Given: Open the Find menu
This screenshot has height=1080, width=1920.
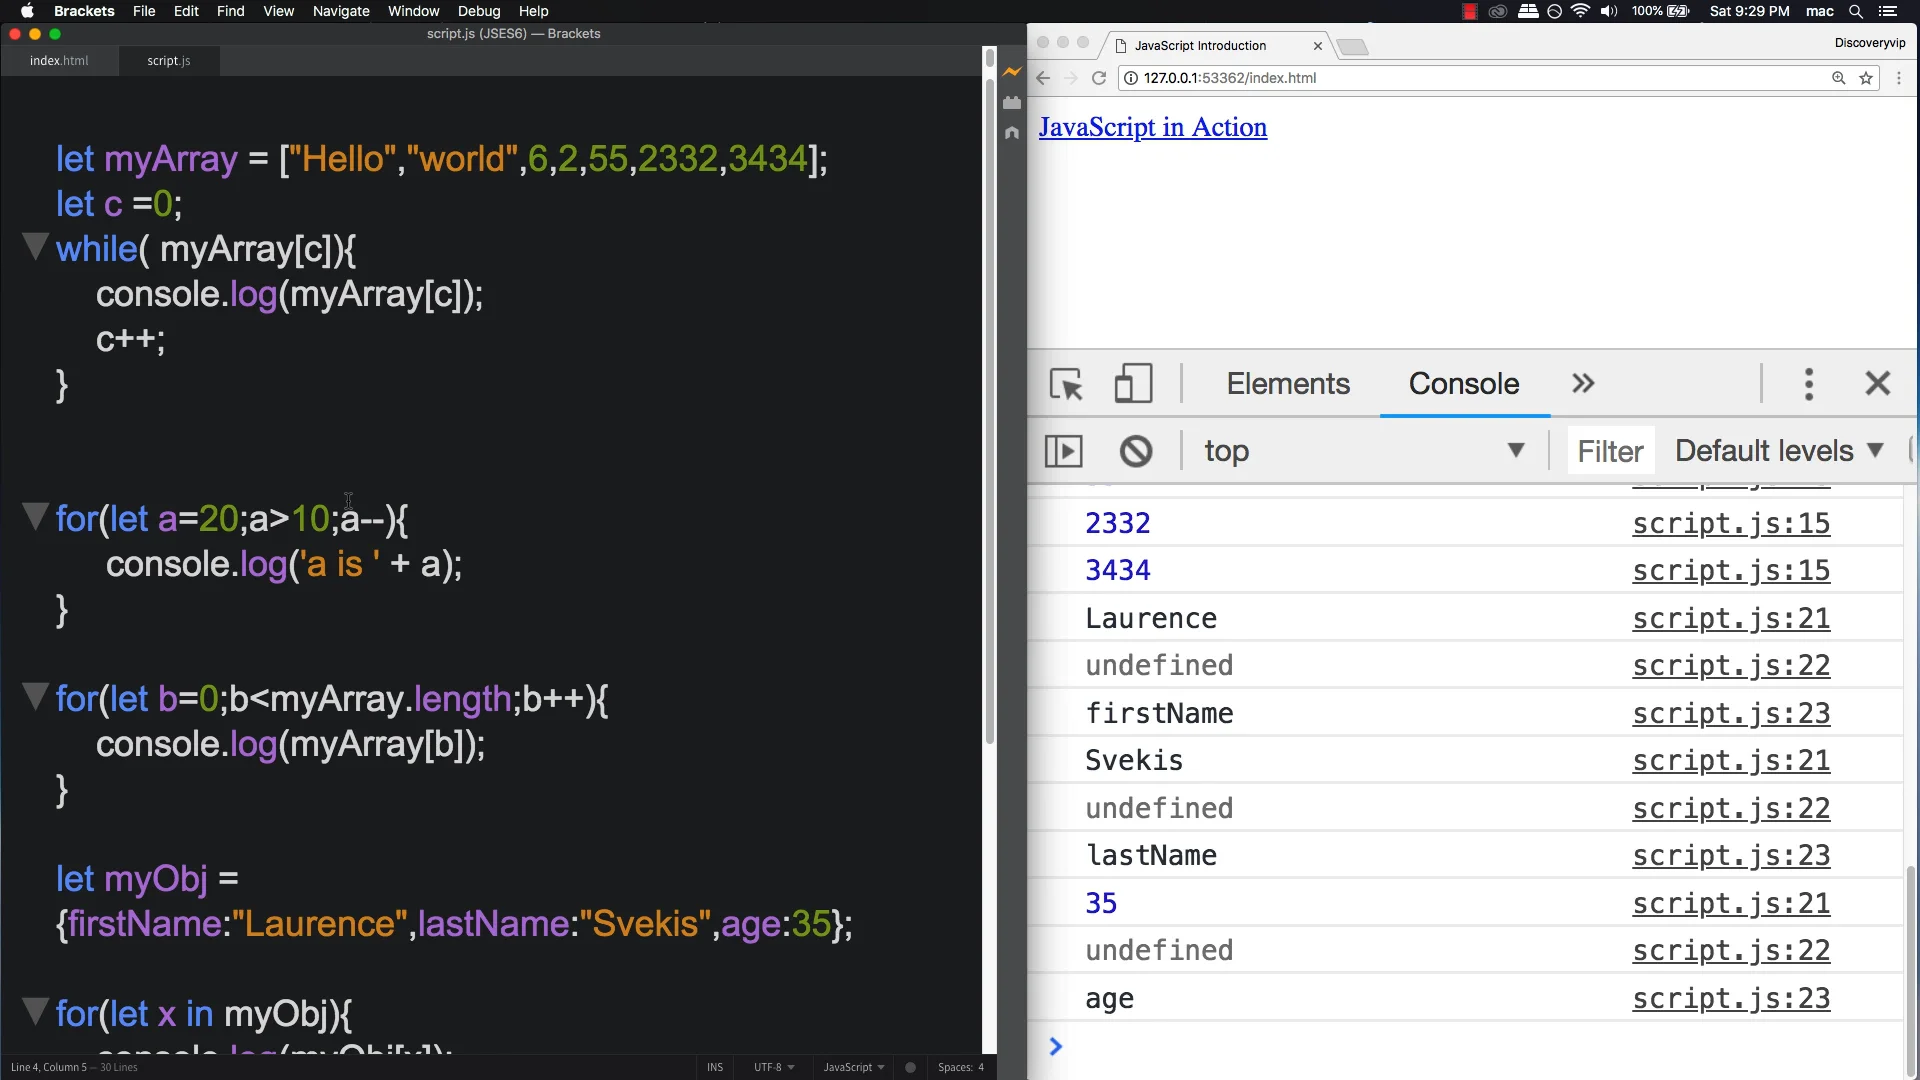Looking at the screenshot, I should pos(231,11).
